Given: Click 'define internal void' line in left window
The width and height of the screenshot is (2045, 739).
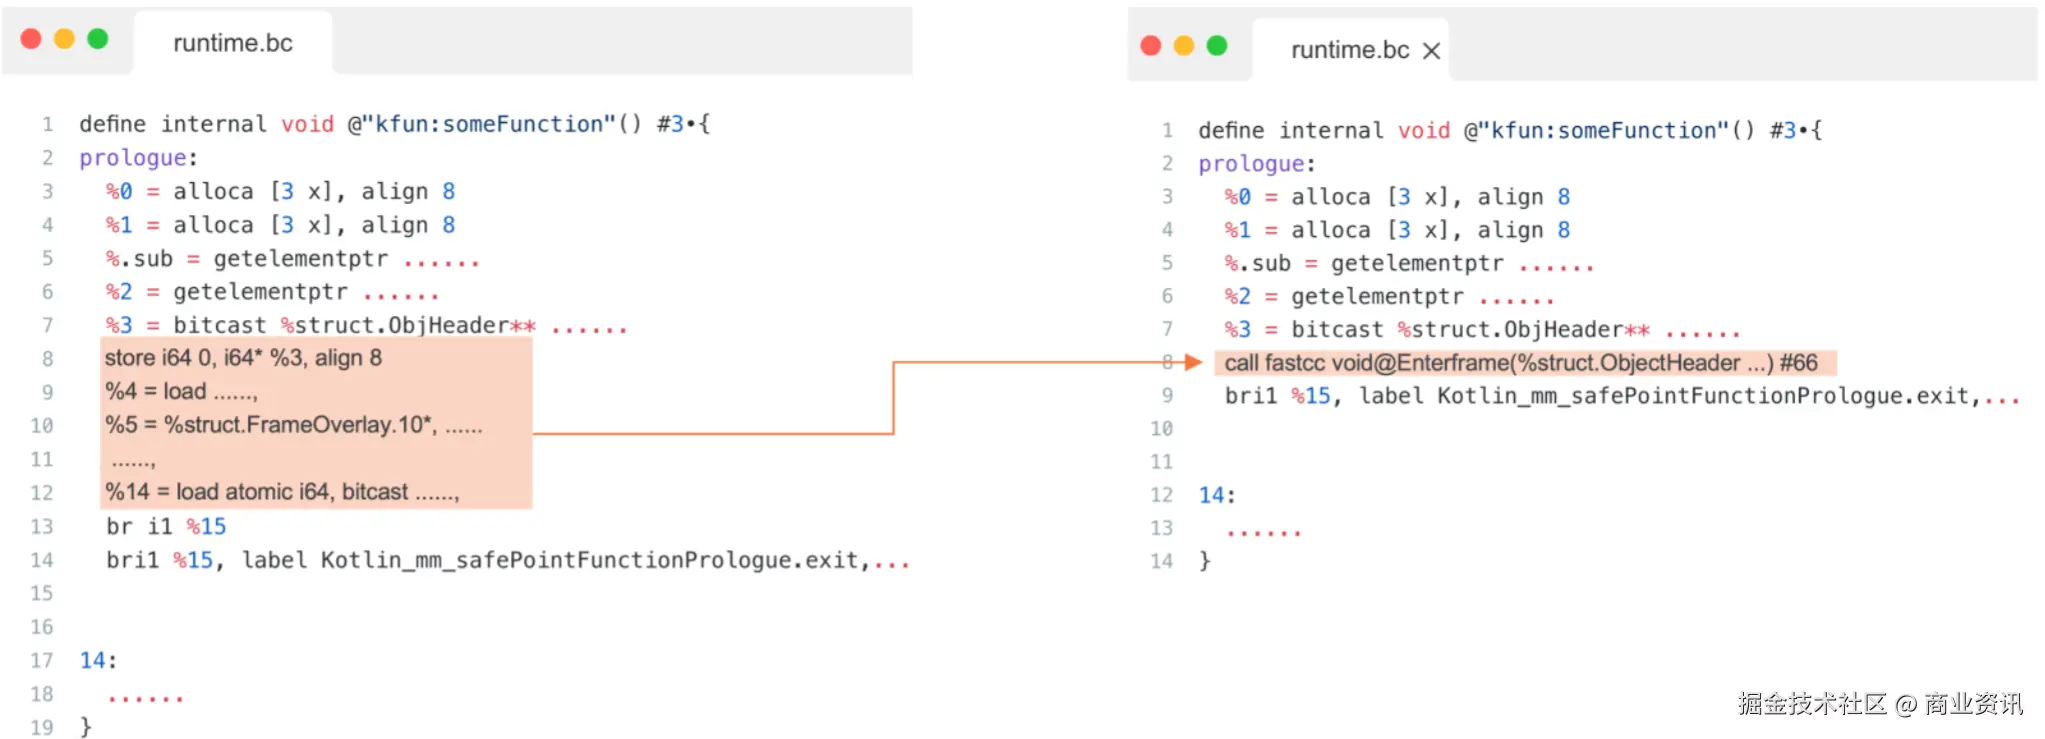Looking at the screenshot, I should tap(395, 124).
